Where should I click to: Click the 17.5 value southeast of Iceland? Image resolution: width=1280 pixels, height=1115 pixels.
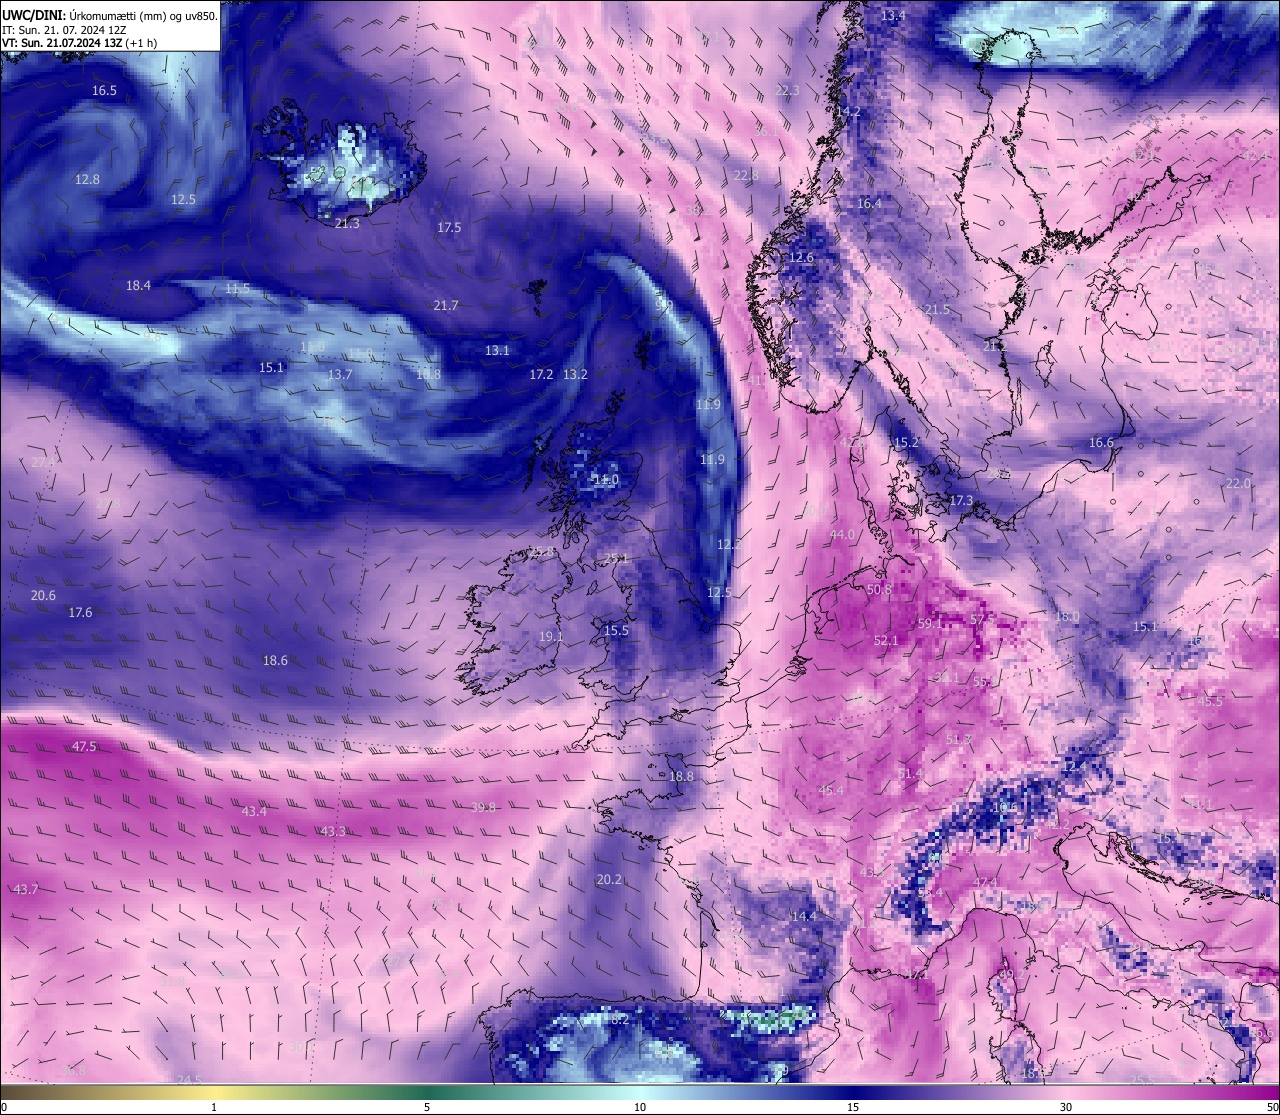pyautogui.click(x=449, y=228)
